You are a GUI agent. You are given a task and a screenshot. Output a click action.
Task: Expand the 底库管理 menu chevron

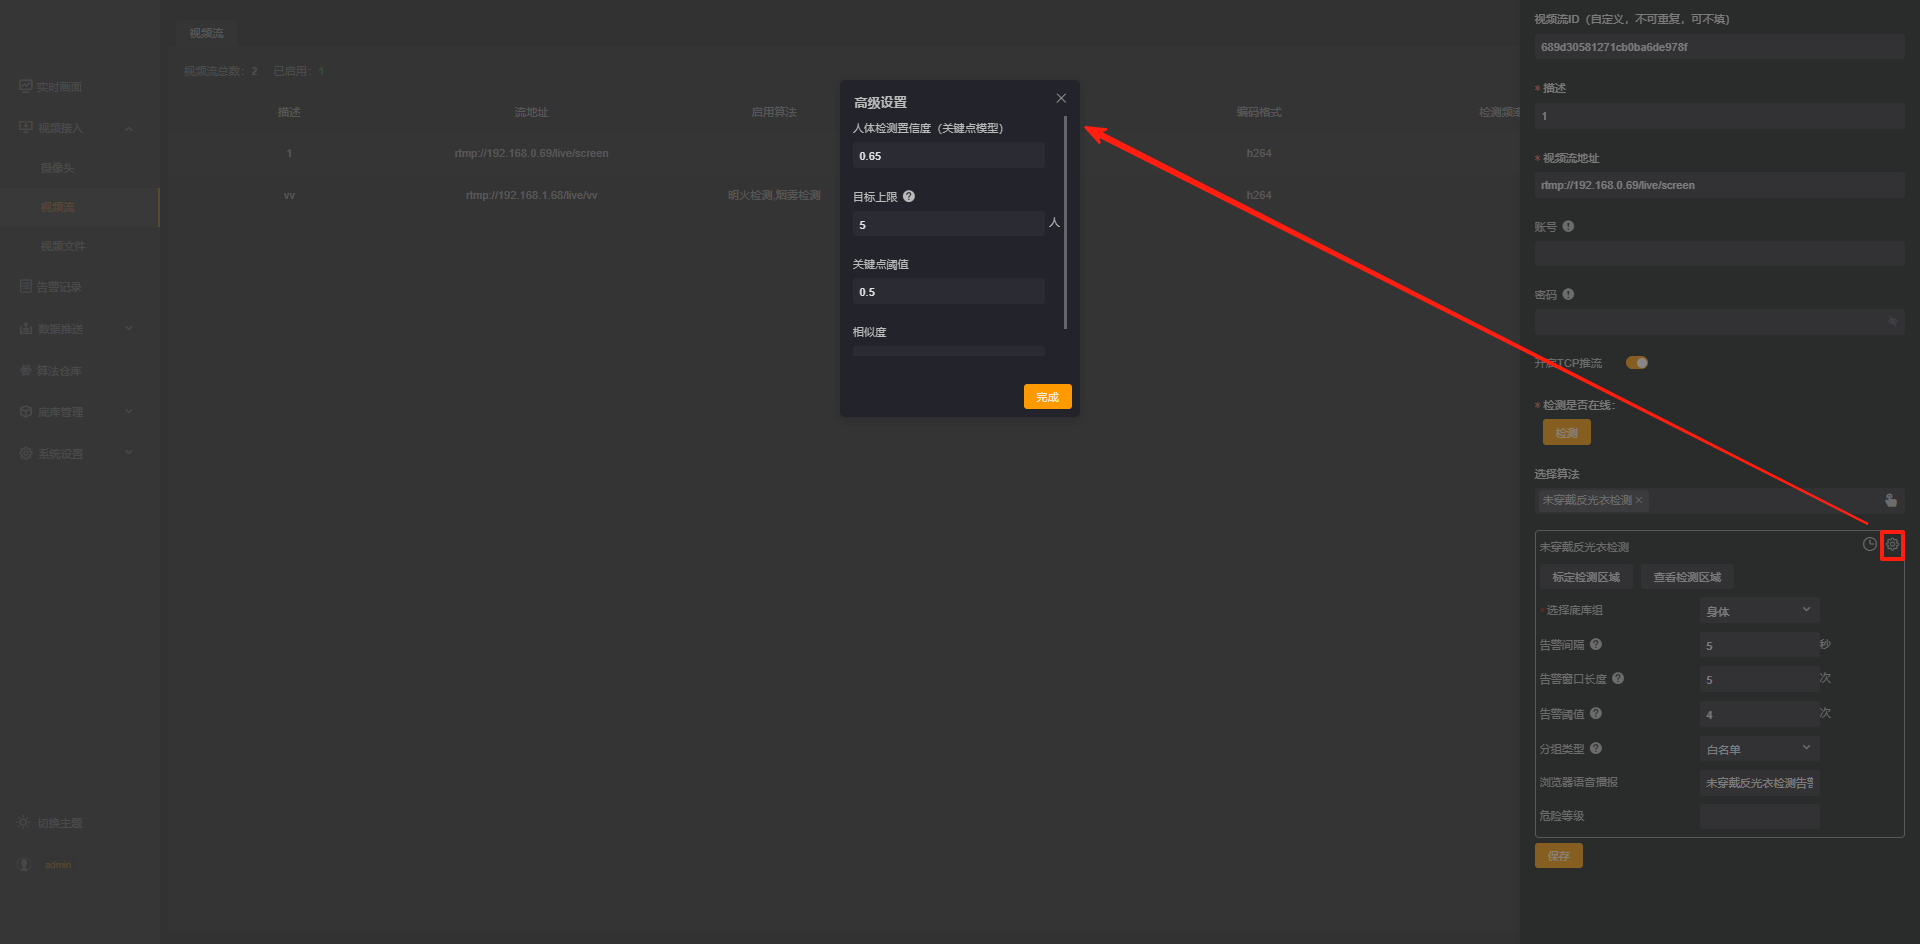click(x=129, y=411)
